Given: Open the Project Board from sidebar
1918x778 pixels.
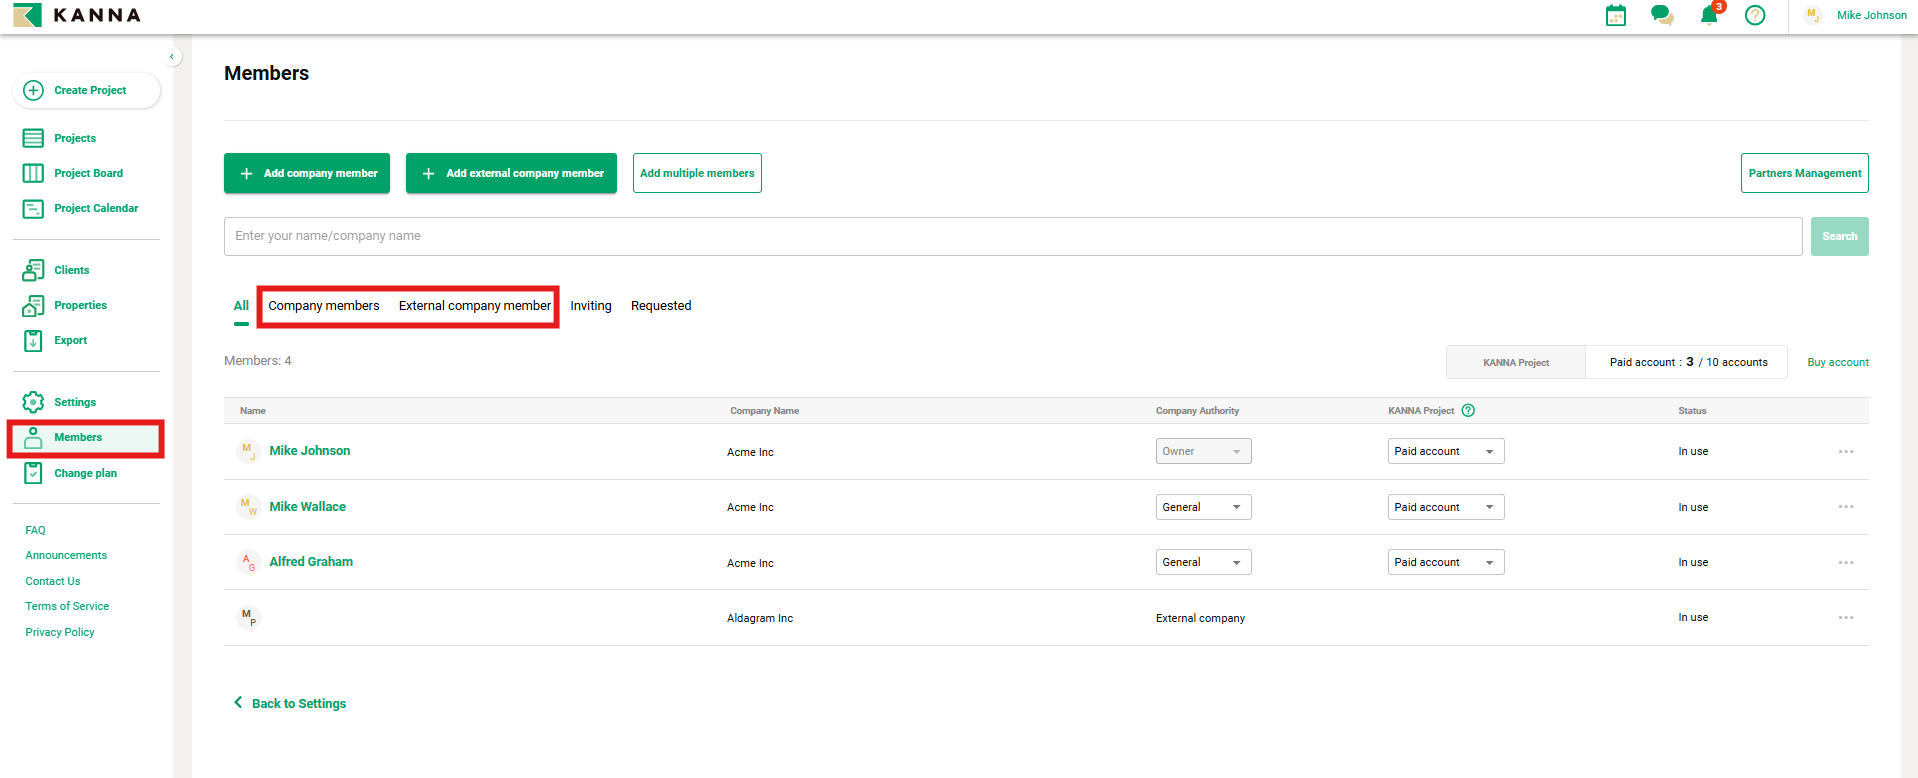Looking at the screenshot, I should (88, 173).
